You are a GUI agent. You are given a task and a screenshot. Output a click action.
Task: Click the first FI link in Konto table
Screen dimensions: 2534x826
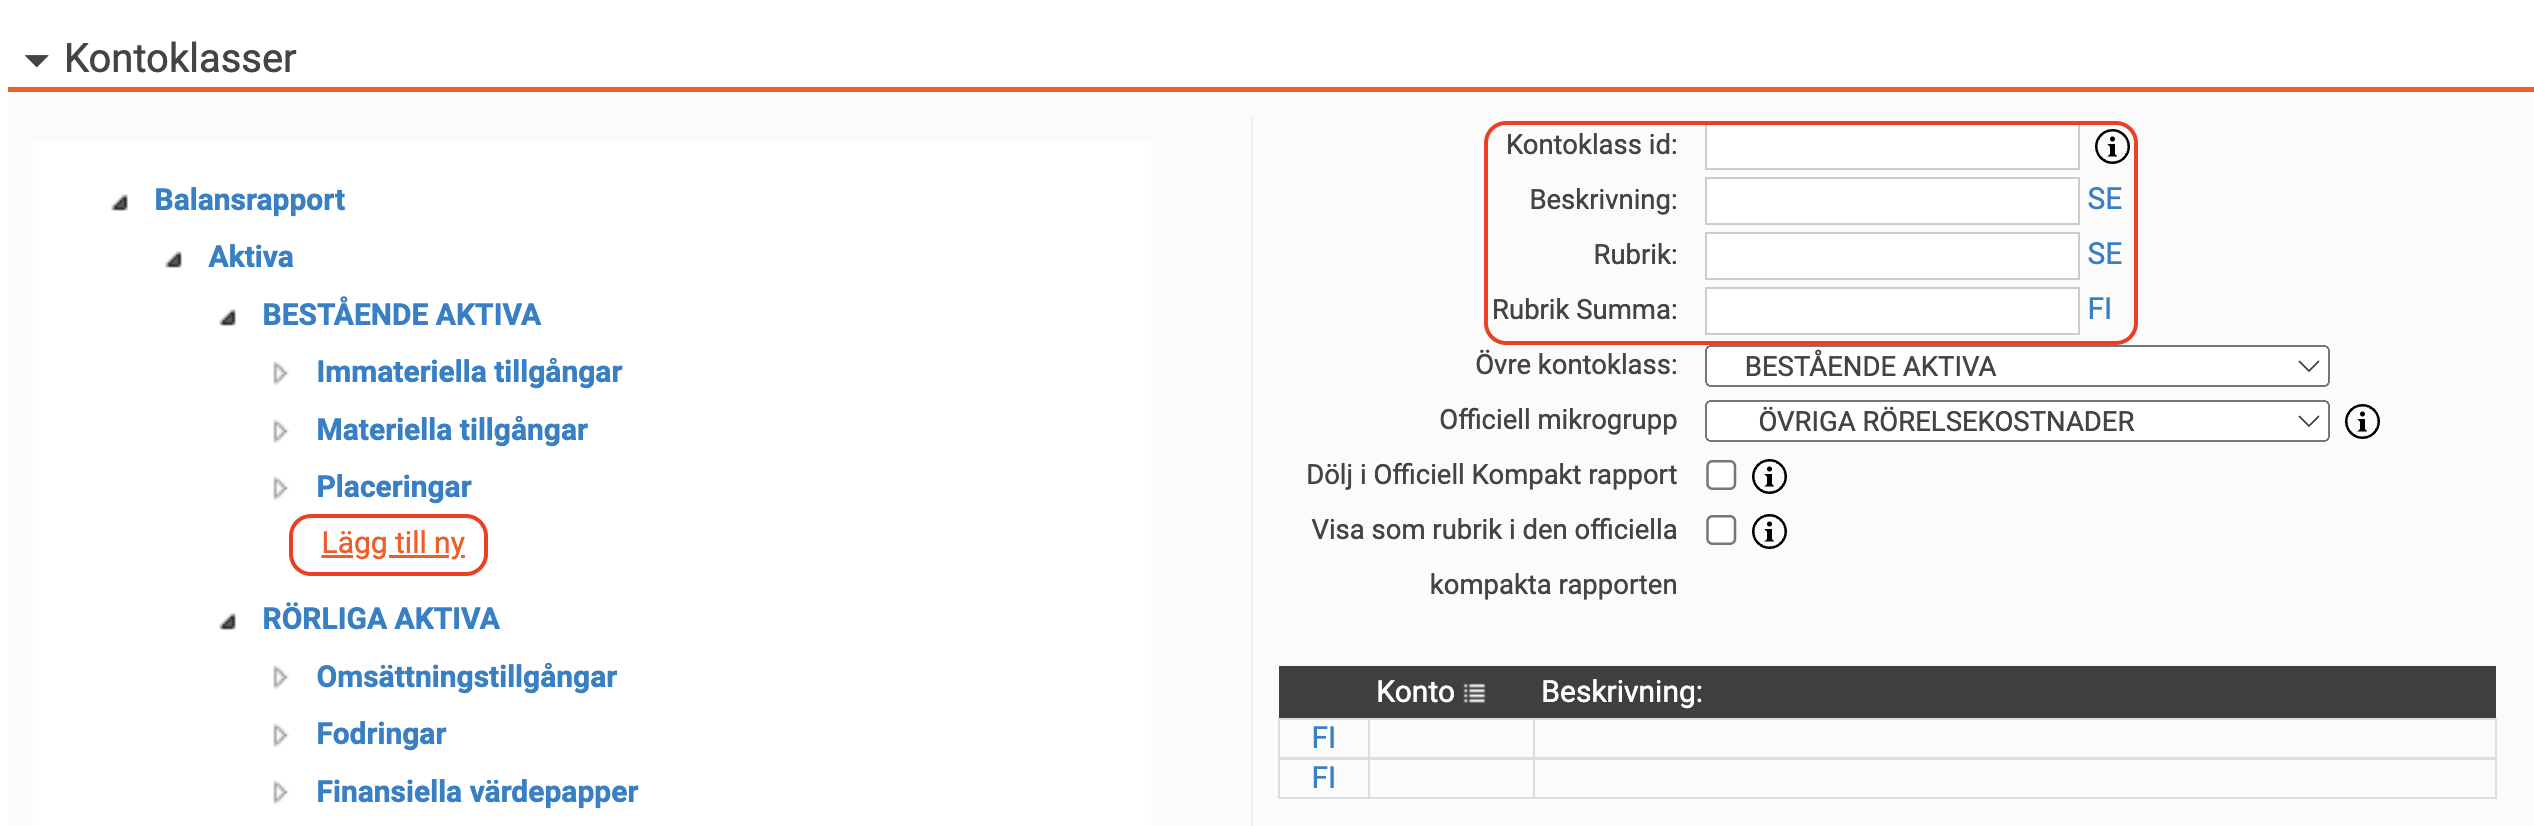(x=1323, y=738)
